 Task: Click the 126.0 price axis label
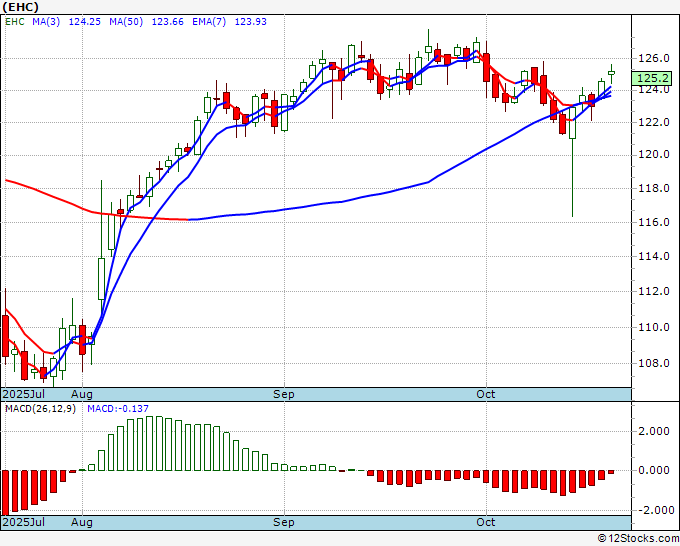pyautogui.click(x=654, y=58)
